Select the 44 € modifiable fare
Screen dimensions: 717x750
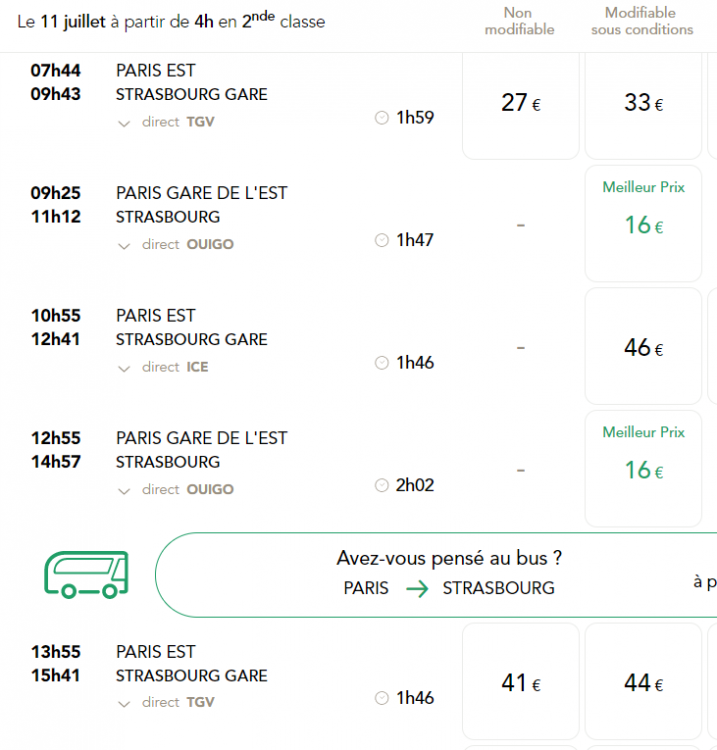(643, 682)
